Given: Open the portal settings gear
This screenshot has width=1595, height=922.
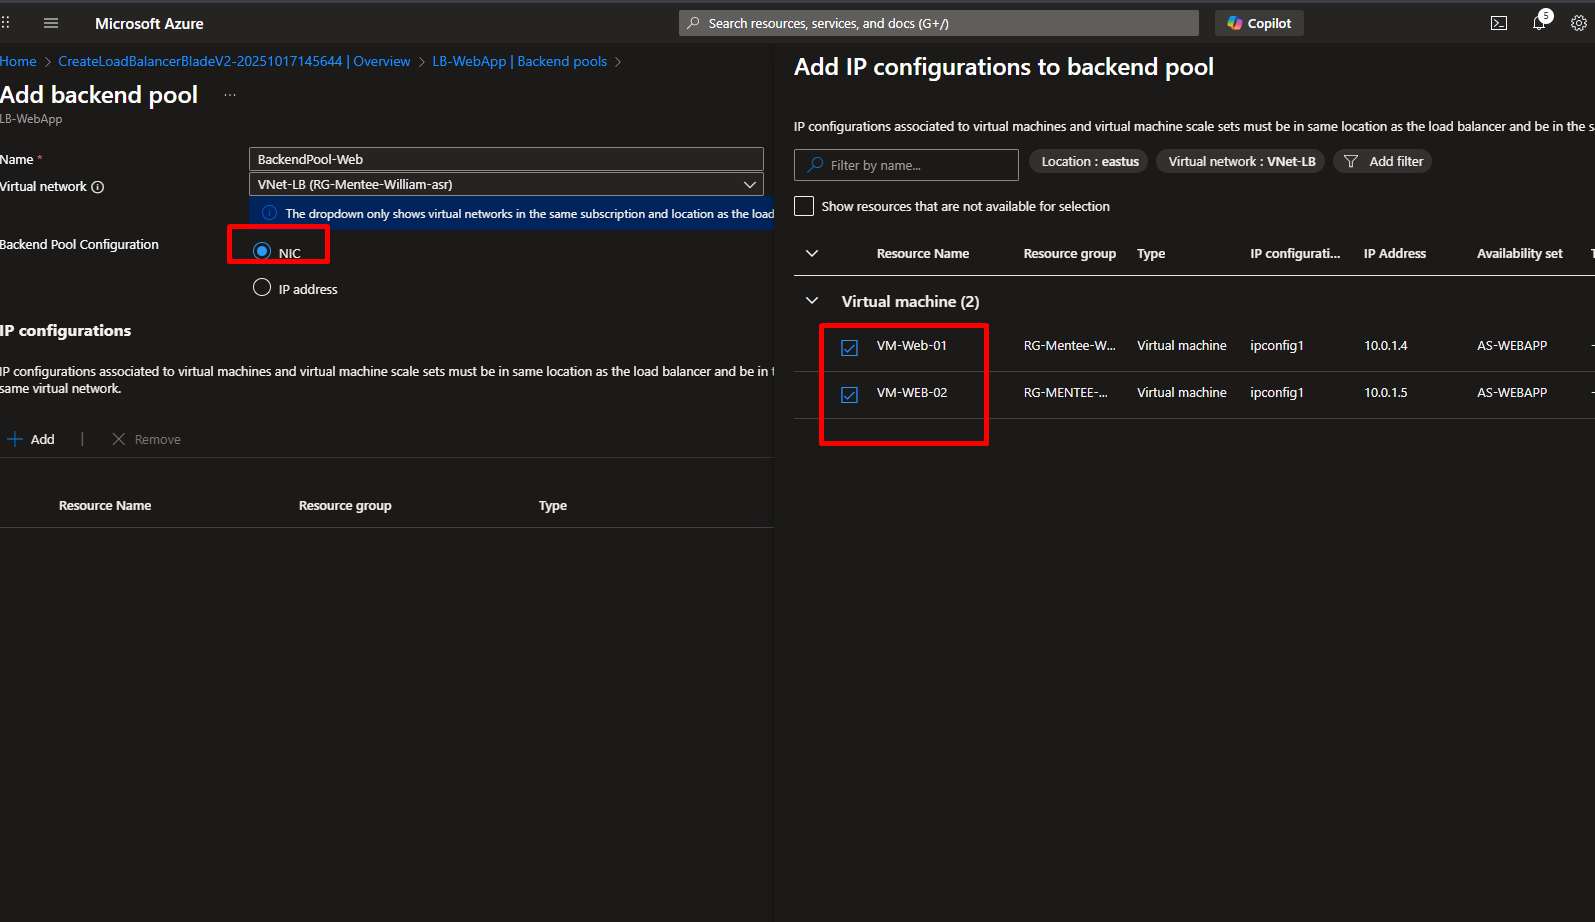Looking at the screenshot, I should pos(1578,23).
